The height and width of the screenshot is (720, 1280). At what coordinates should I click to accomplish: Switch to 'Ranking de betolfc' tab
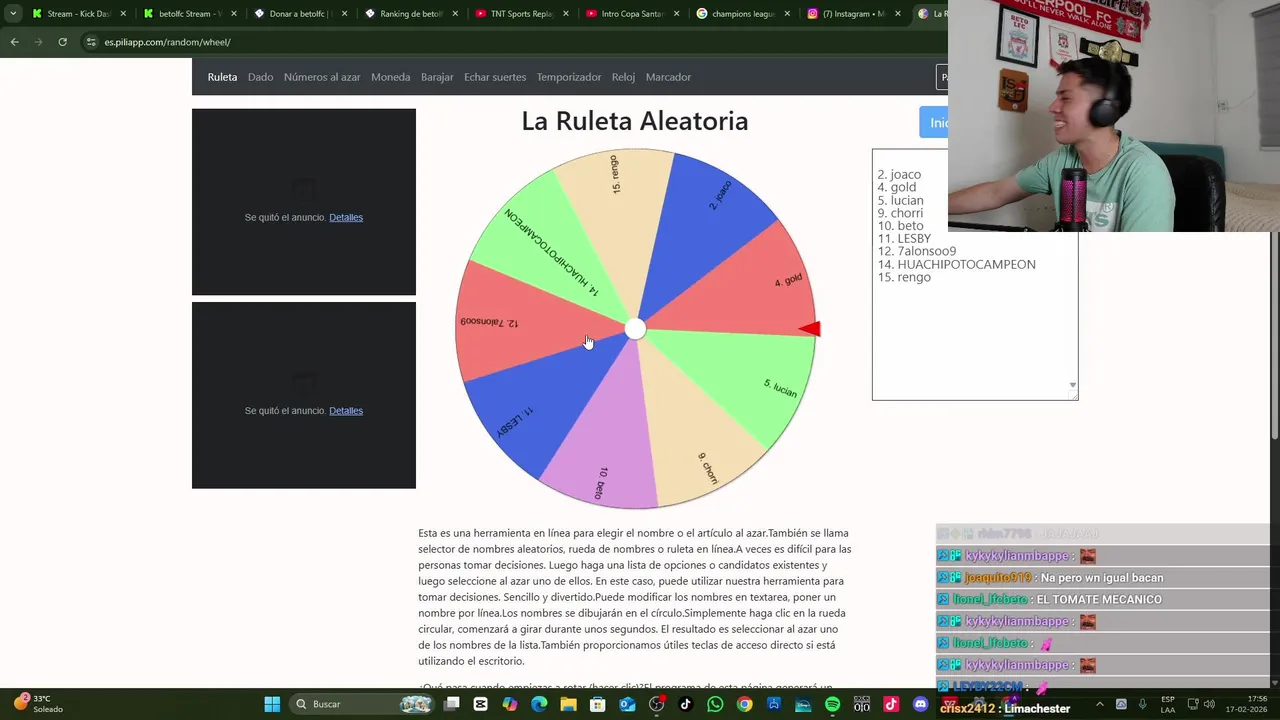pyautogui.click(x=410, y=14)
